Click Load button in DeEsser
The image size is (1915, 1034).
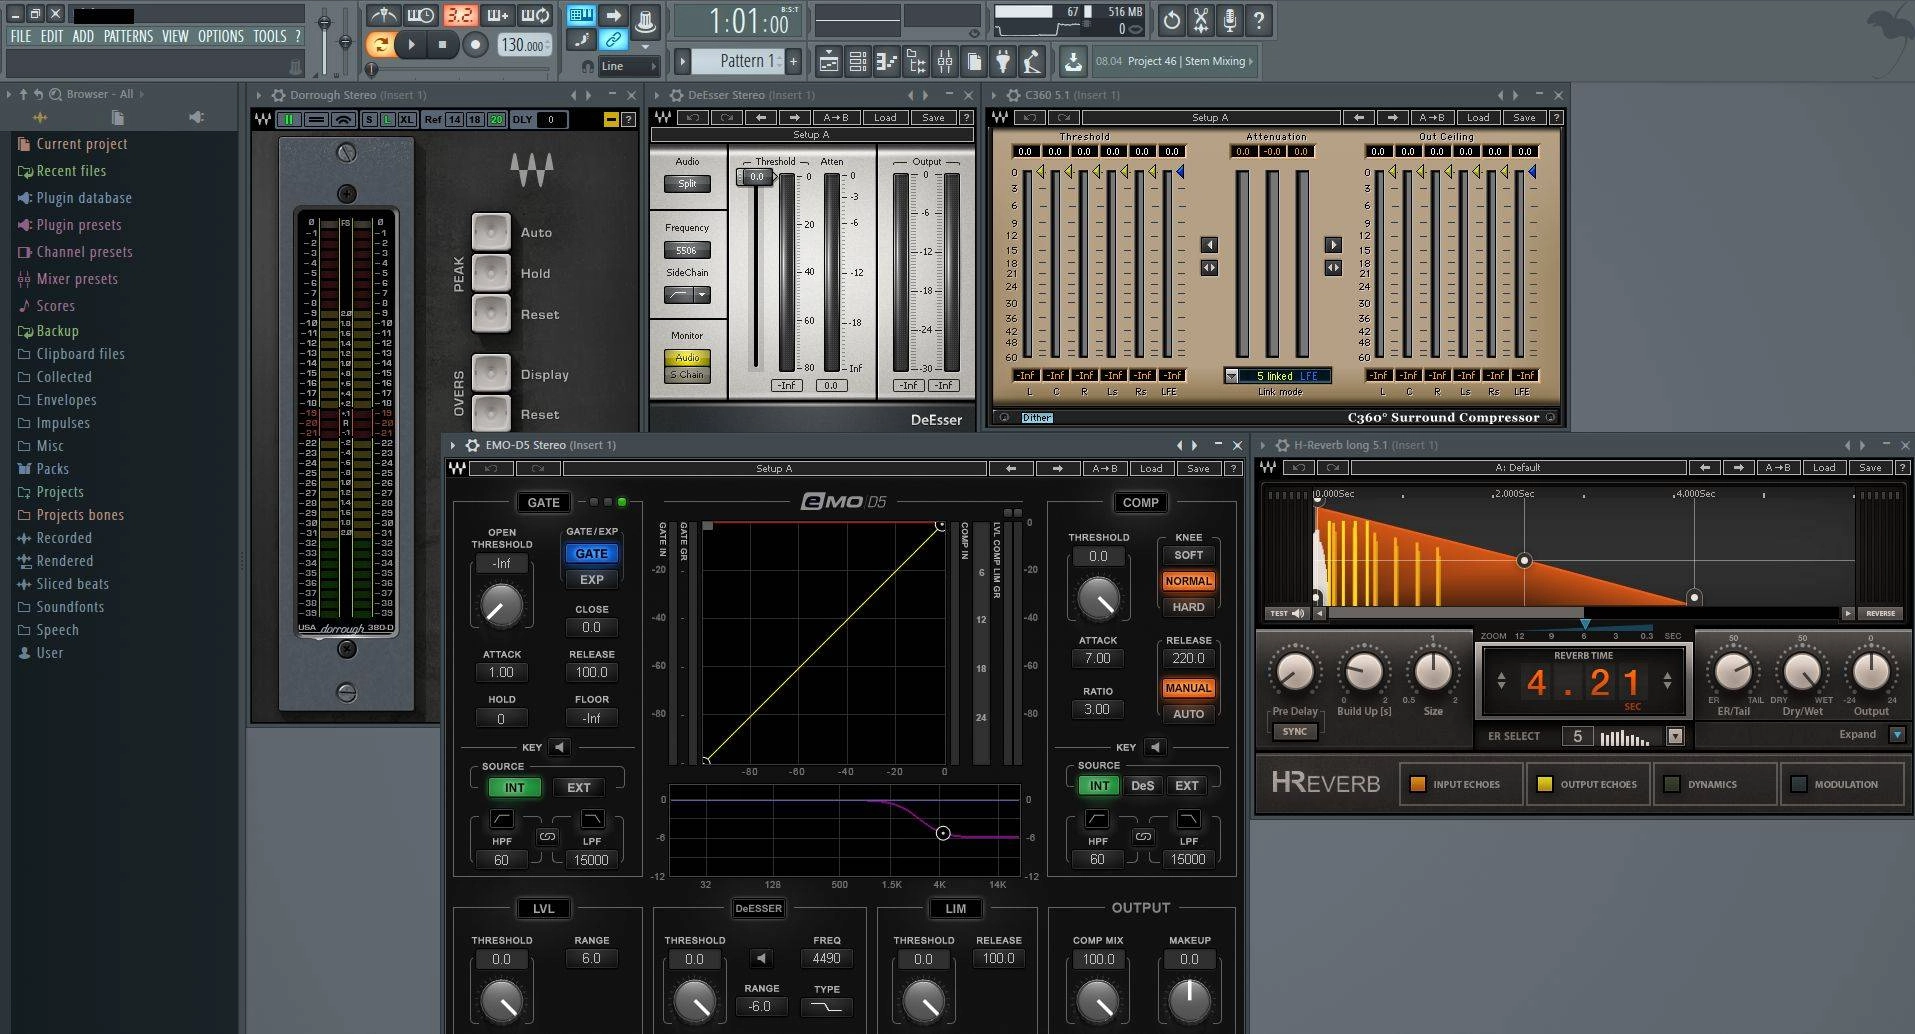click(885, 118)
